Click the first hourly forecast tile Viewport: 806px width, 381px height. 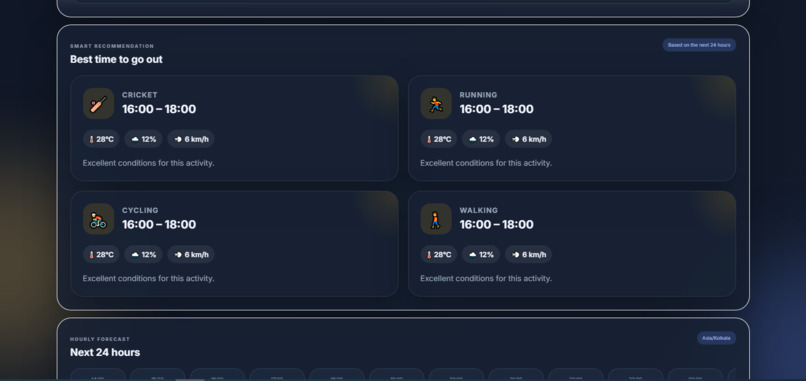coord(98,374)
